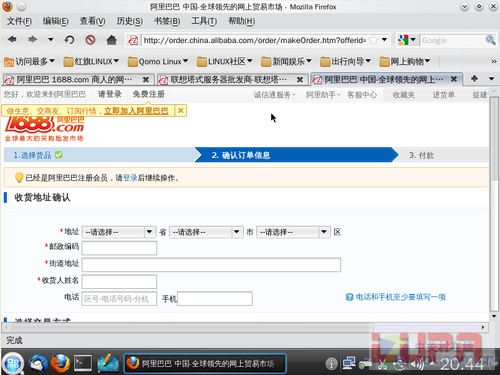The height and width of the screenshot is (375, 500).
Task: Bookmark this page with the star
Action: 374,40
